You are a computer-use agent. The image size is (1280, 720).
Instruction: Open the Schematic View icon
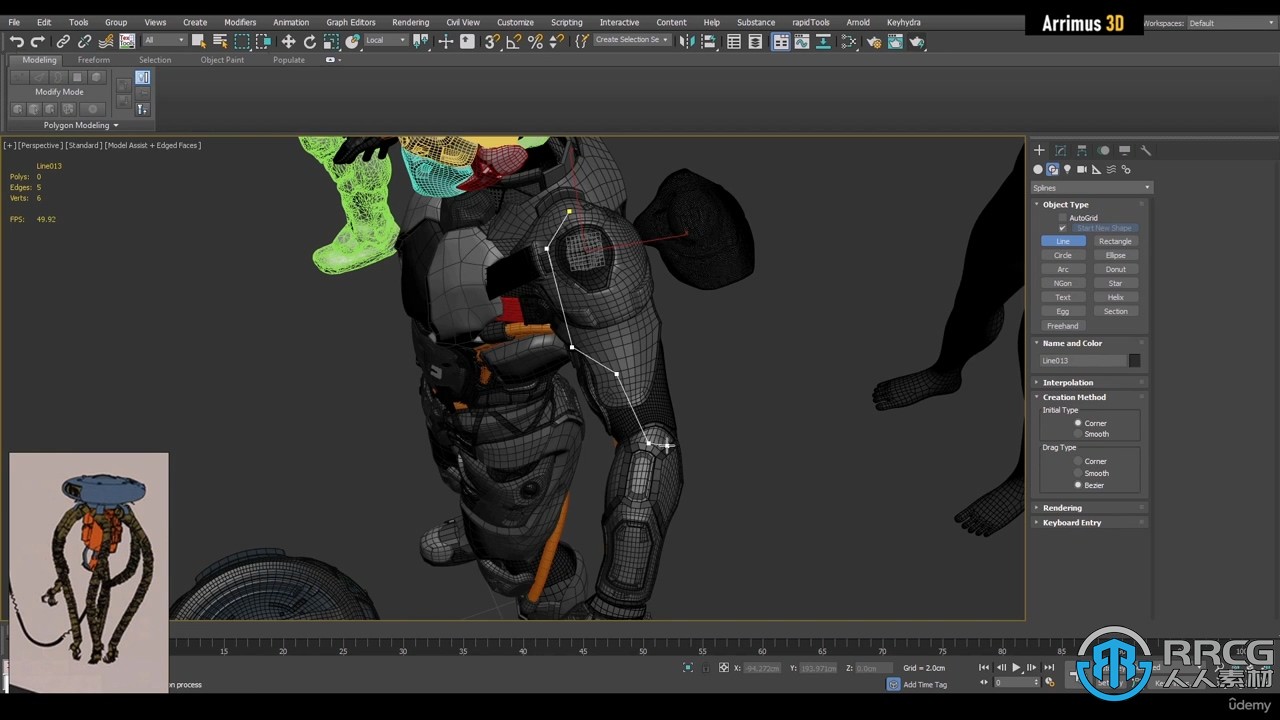coord(849,41)
